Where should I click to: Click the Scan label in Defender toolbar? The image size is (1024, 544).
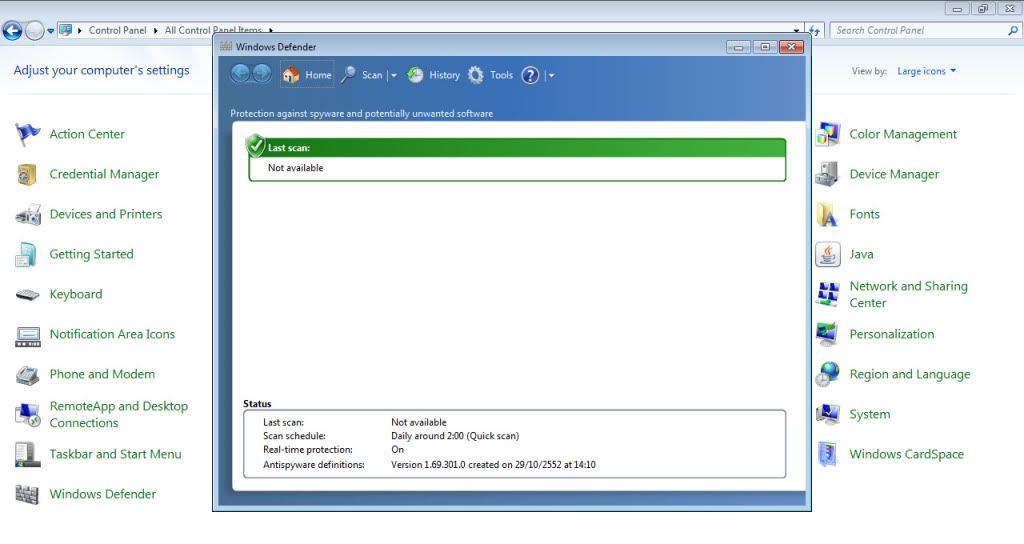click(x=372, y=75)
